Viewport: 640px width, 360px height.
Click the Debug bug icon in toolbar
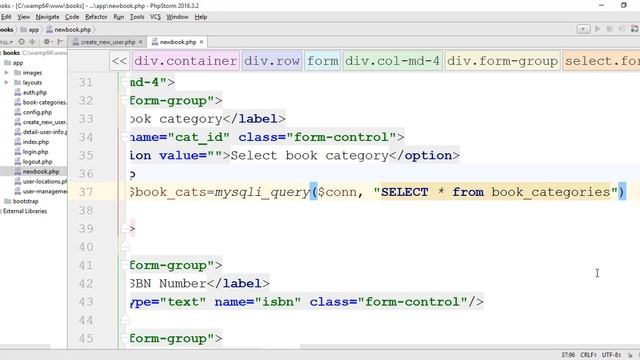[609, 29]
